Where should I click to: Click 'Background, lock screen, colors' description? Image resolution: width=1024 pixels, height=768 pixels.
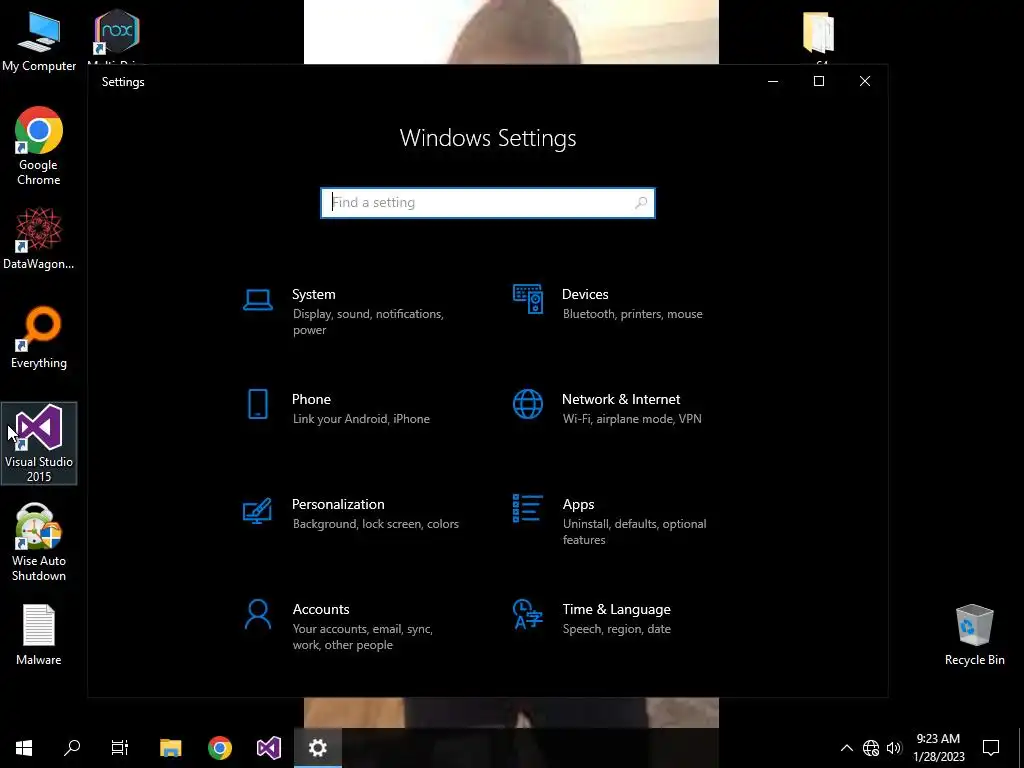[376, 524]
